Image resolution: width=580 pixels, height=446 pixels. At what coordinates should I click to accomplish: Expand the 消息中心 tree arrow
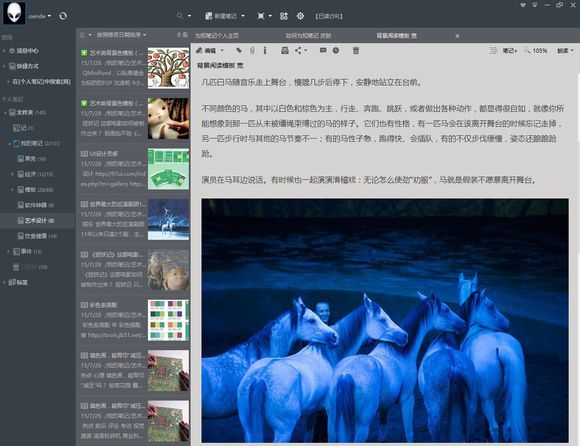click(x=4, y=51)
